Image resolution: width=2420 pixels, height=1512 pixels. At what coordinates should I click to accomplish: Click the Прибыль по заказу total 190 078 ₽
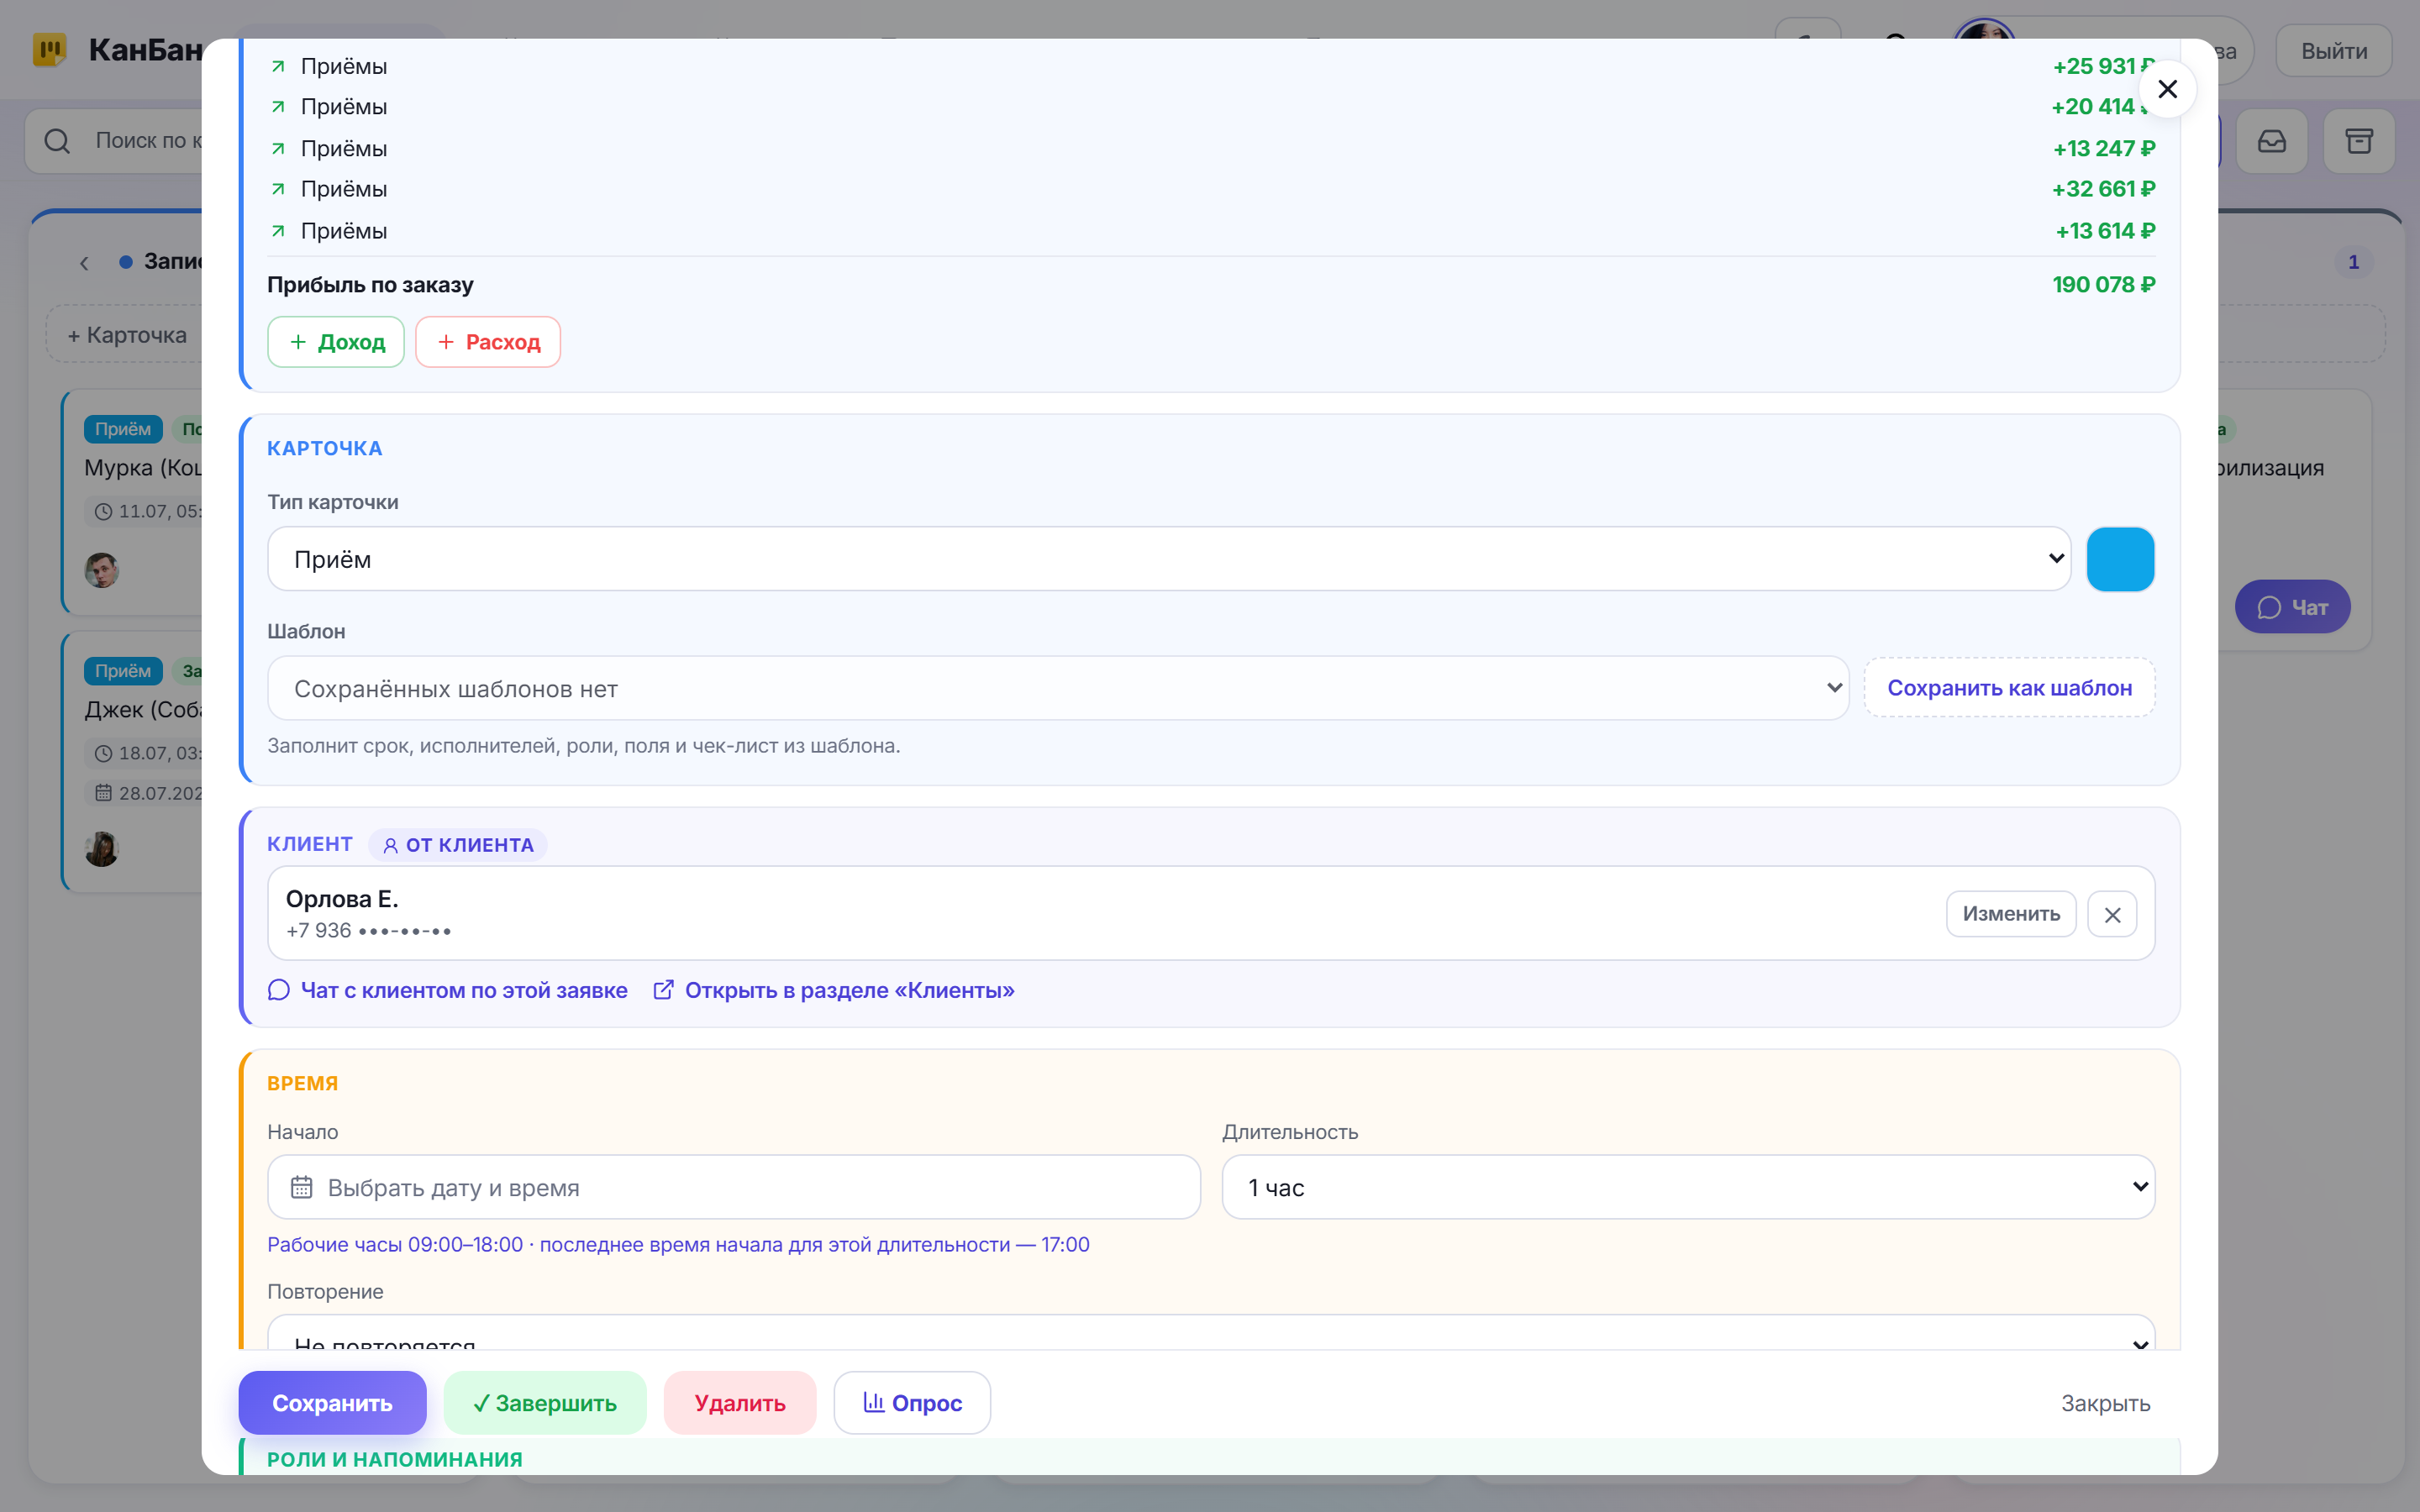click(2103, 285)
